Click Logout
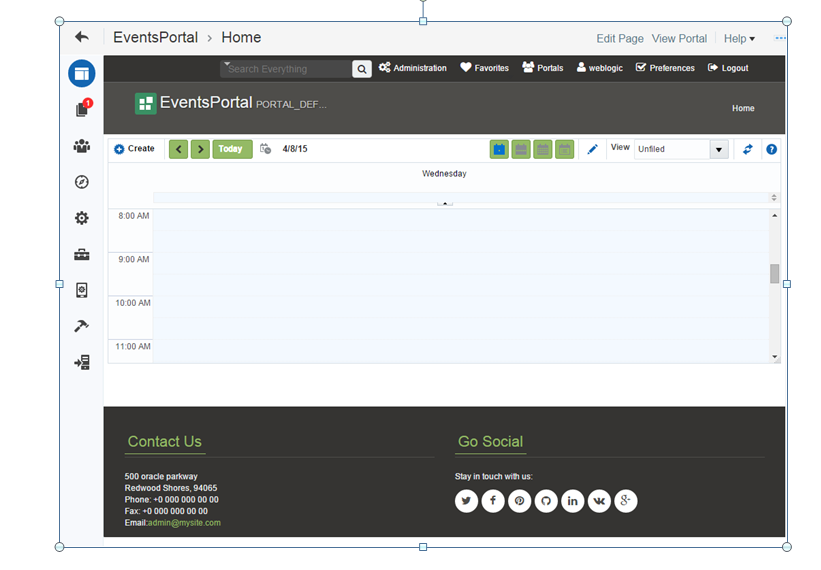The image size is (821, 570). pyautogui.click(x=728, y=68)
